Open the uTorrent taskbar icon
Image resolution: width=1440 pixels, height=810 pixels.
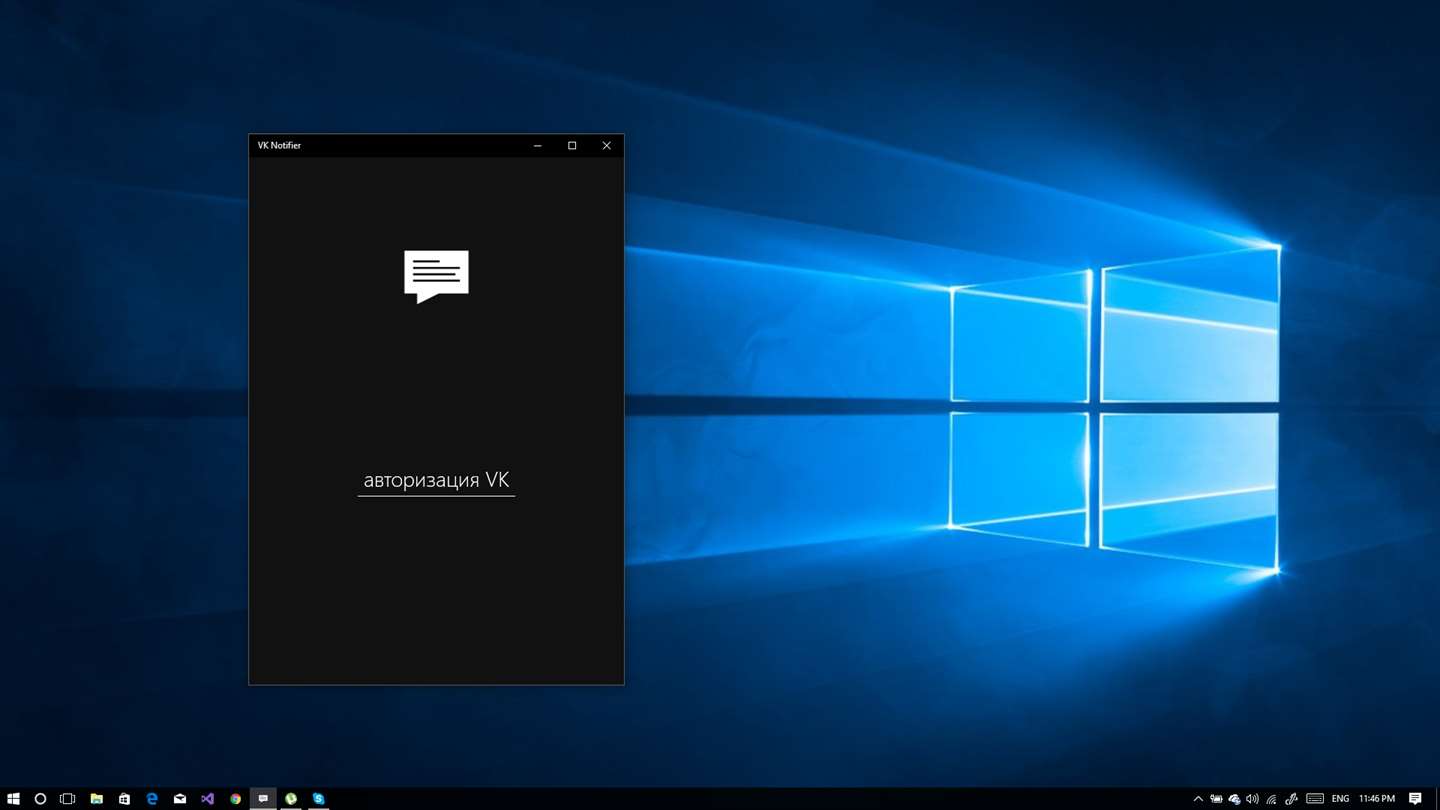[291, 799]
